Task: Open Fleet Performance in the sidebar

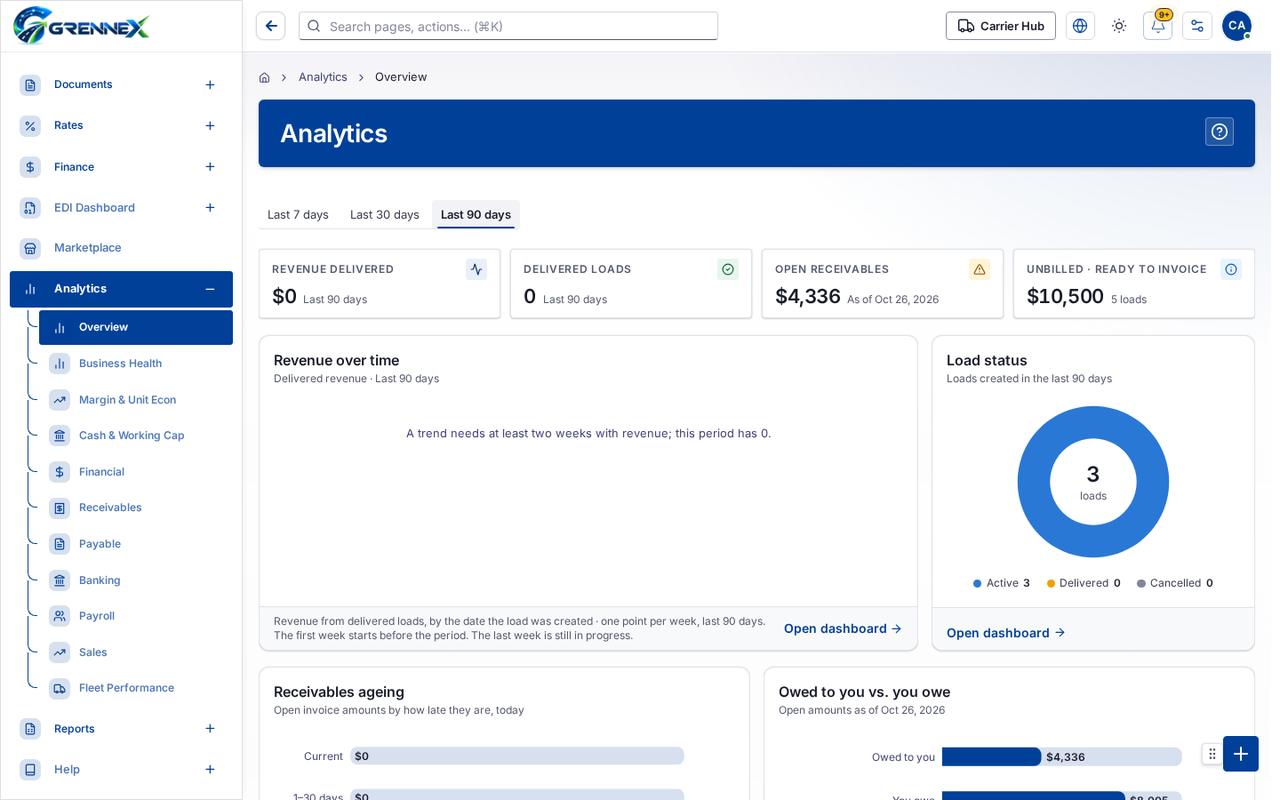Action: pyautogui.click(x=136, y=688)
